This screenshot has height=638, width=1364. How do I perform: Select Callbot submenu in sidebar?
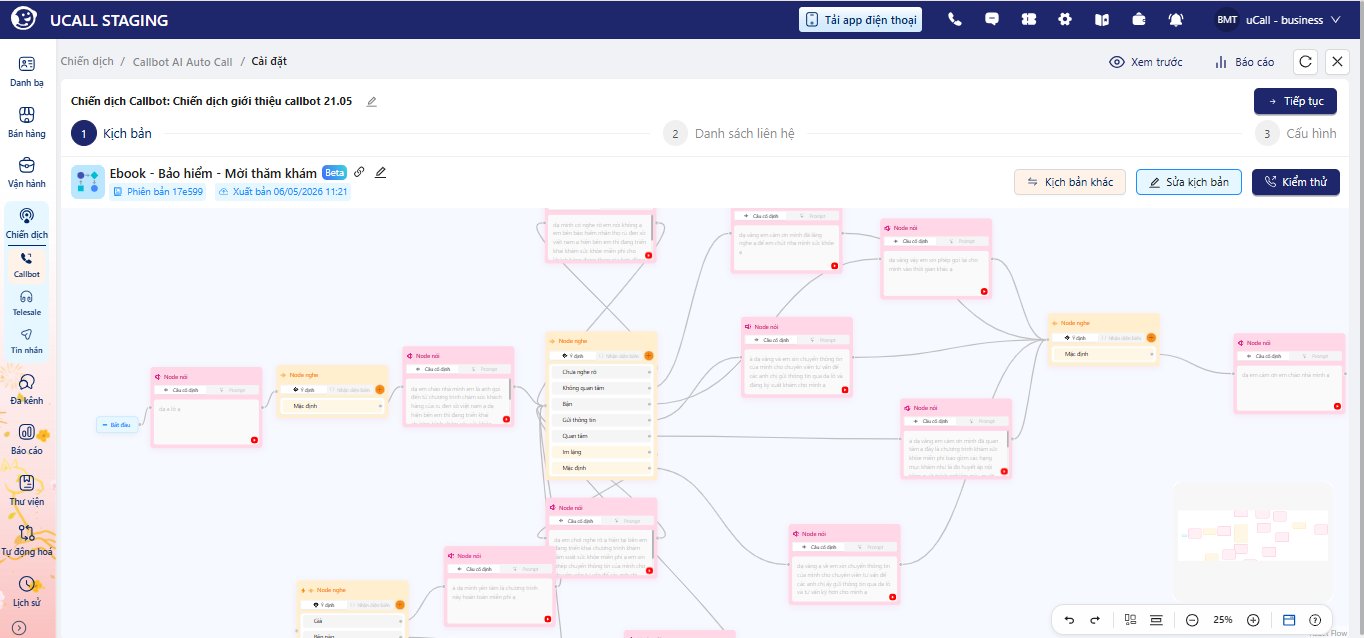click(27, 265)
